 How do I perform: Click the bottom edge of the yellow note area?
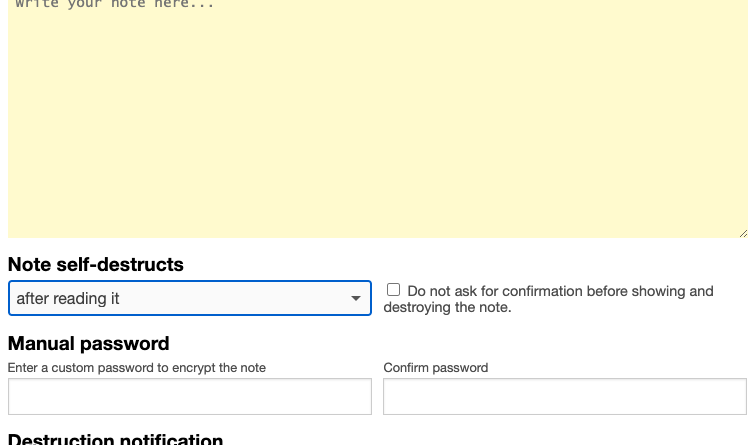tap(377, 236)
